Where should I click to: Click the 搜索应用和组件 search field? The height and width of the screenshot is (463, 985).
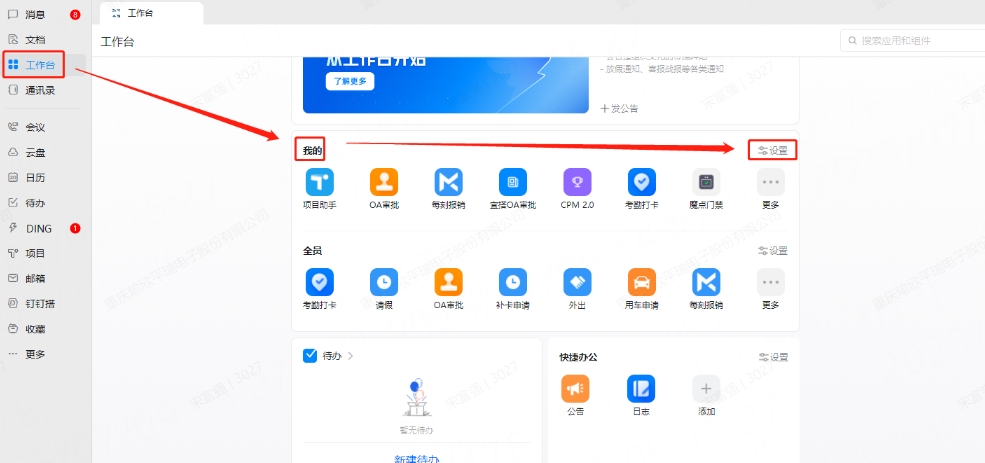coord(910,41)
